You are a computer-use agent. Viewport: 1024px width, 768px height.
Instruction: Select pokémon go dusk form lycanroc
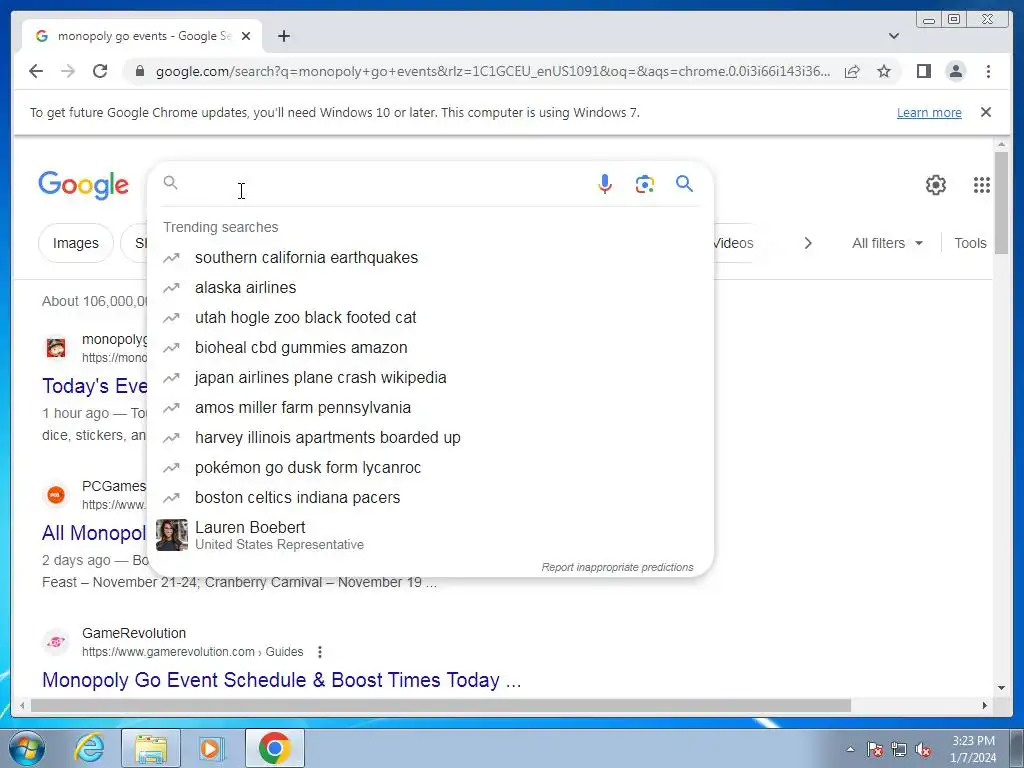point(430,468)
